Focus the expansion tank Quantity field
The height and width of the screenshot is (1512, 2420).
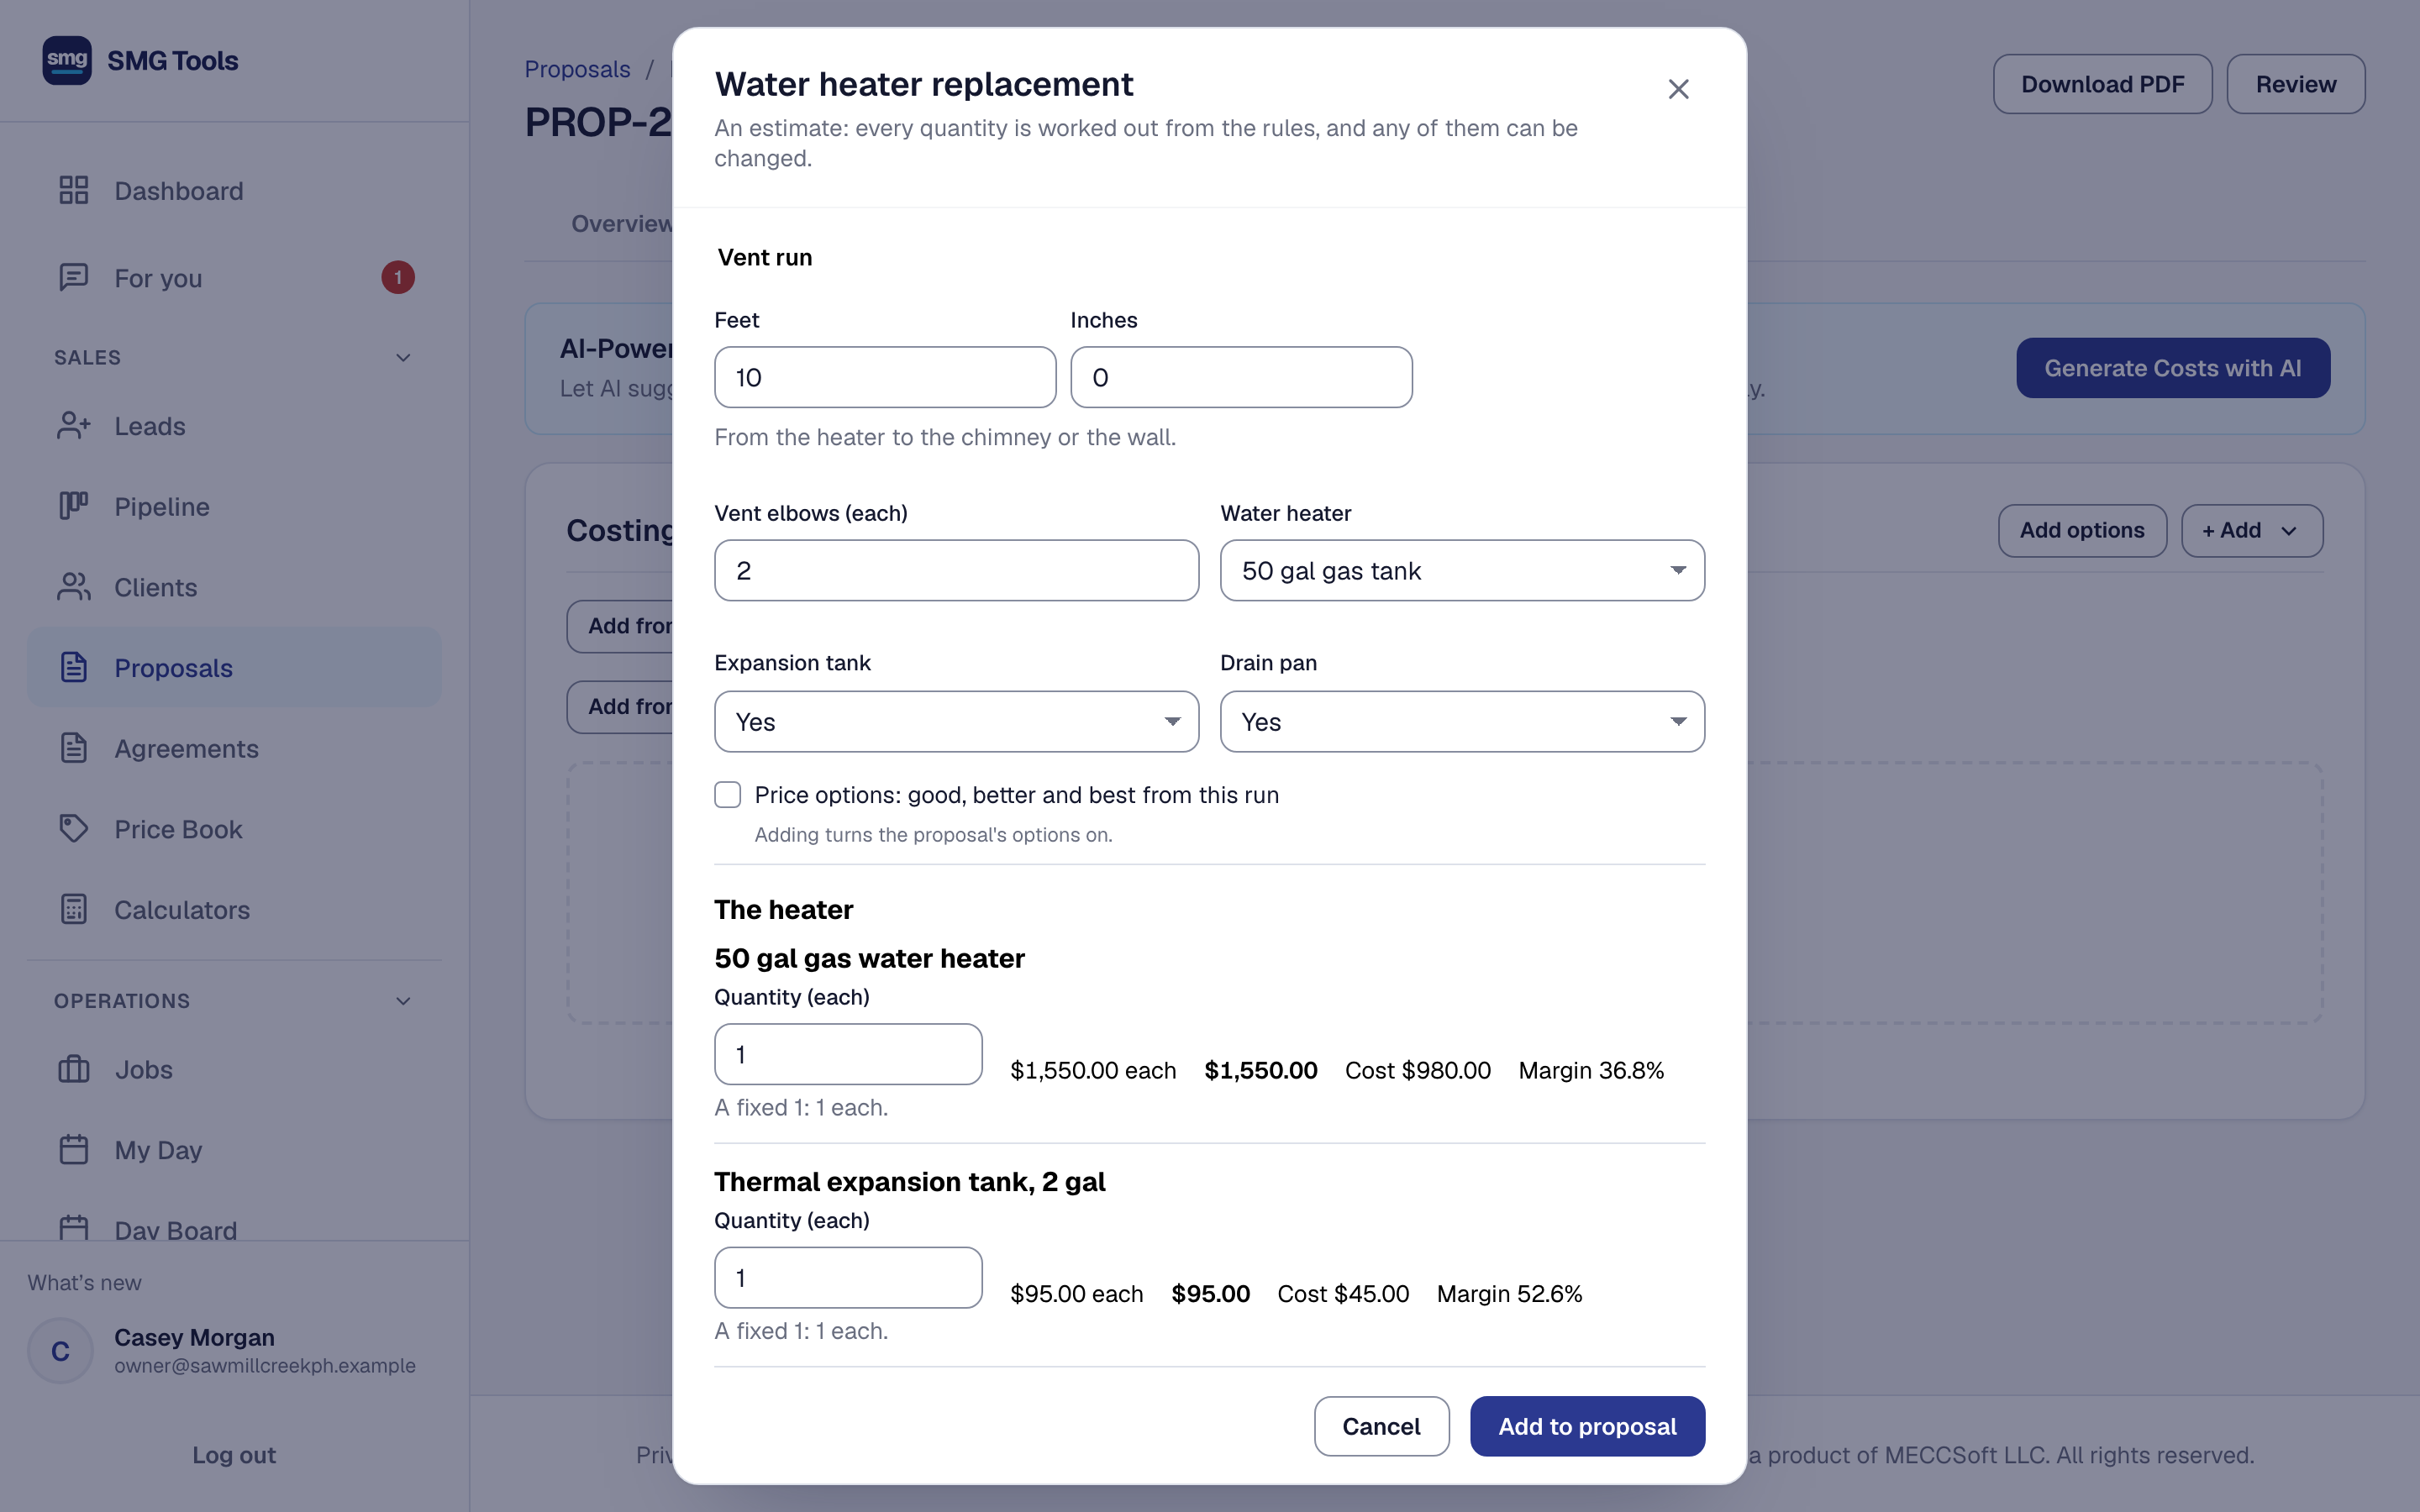click(x=848, y=1278)
